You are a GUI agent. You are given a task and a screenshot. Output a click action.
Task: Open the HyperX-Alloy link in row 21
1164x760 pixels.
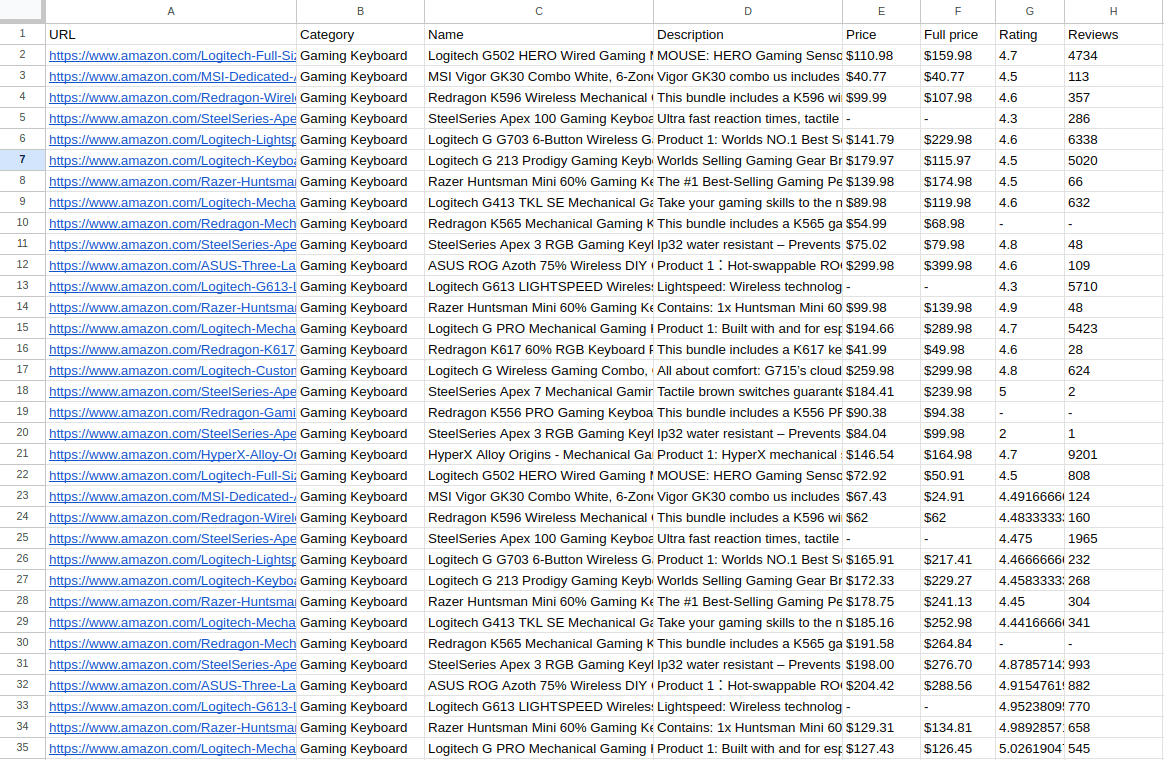click(x=172, y=454)
